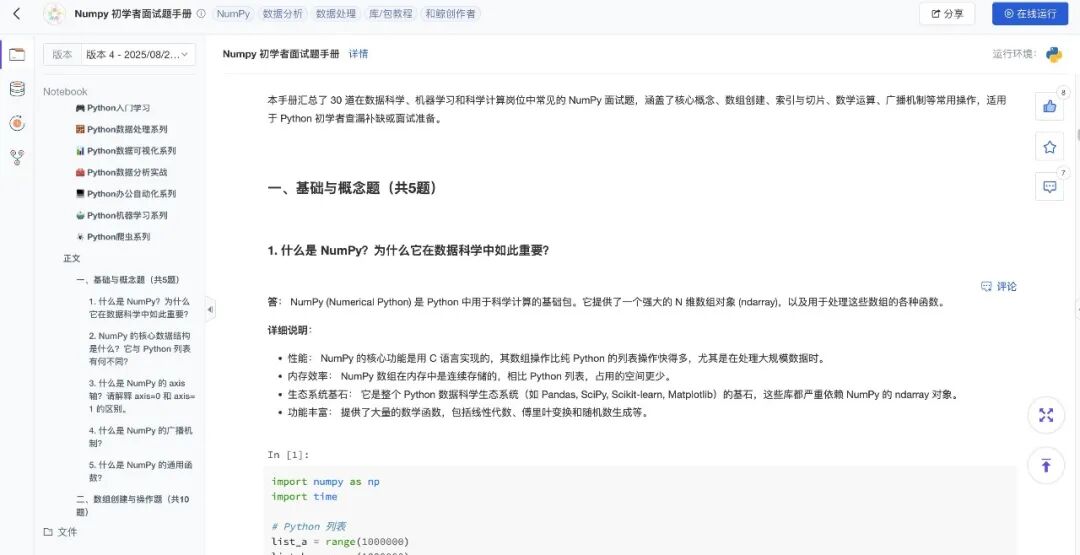Select the 库/包教程 tag
The height and width of the screenshot is (555, 1080).
[391, 14]
